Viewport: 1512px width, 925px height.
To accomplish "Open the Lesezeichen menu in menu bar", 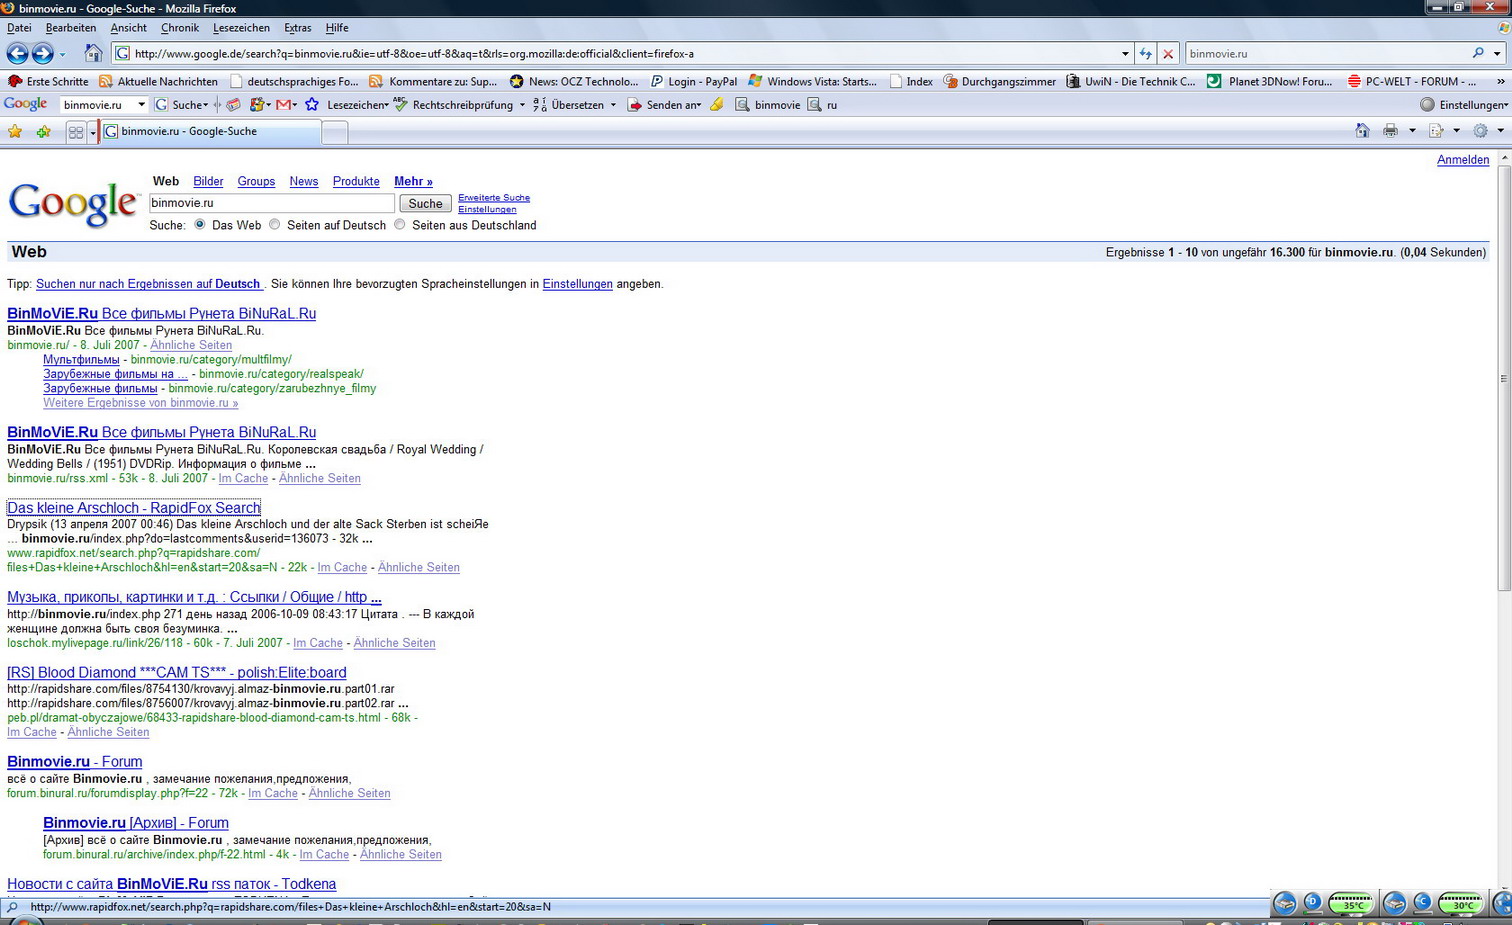I will [x=241, y=28].
